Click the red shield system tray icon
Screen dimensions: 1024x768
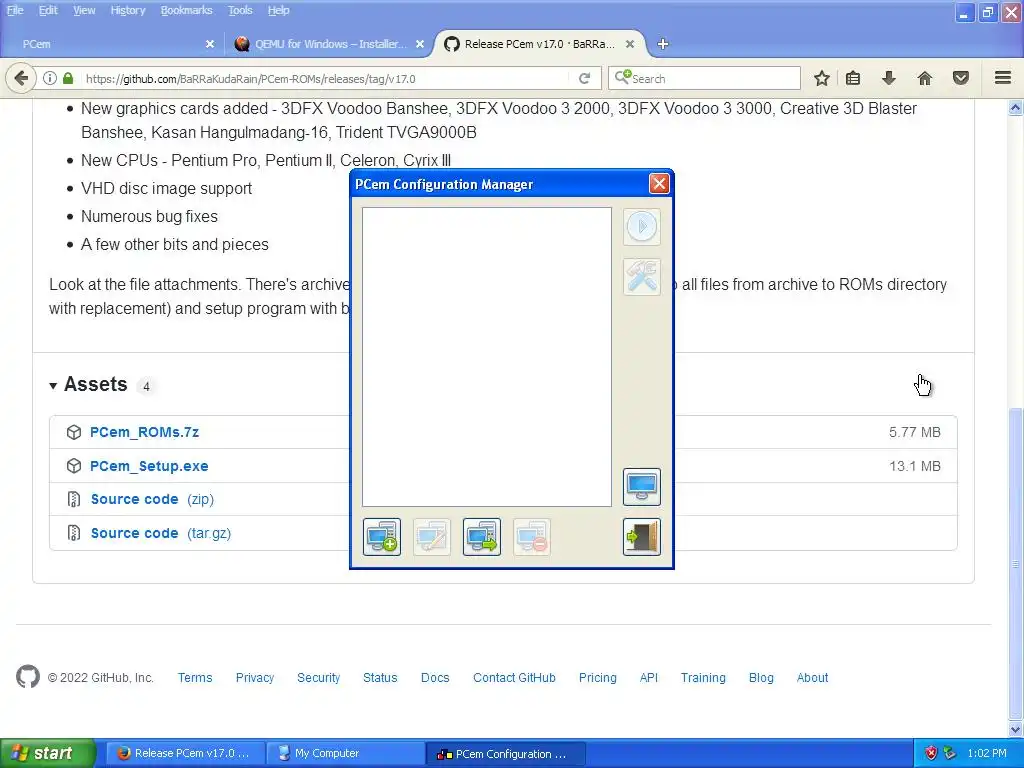(x=931, y=754)
